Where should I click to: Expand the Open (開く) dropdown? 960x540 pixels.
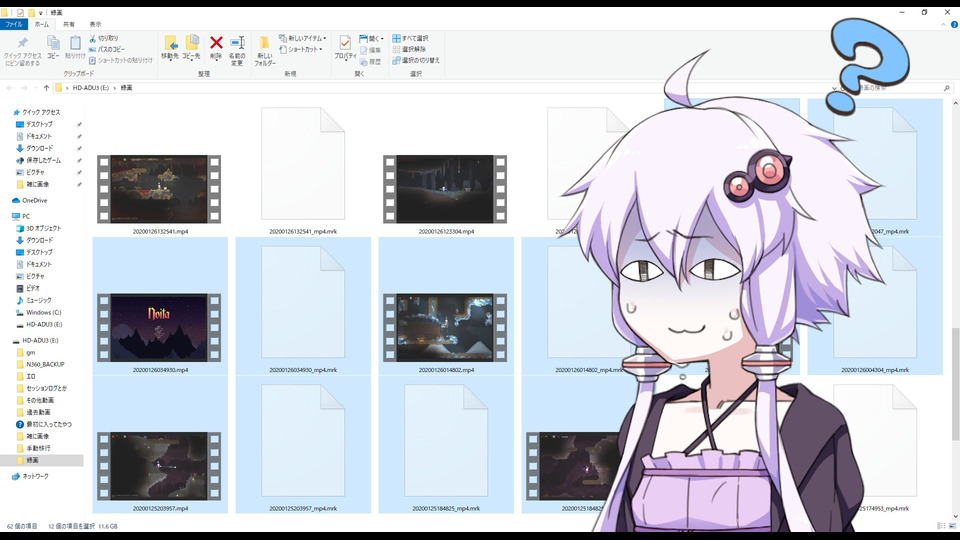382,39
